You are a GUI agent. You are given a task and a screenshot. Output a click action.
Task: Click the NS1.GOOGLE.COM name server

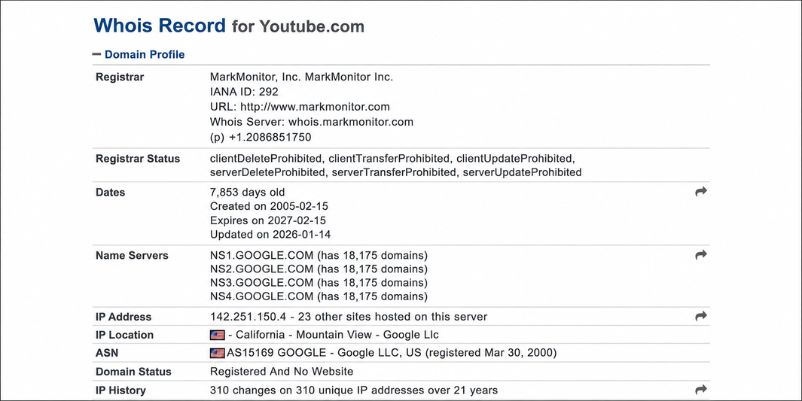coord(262,255)
